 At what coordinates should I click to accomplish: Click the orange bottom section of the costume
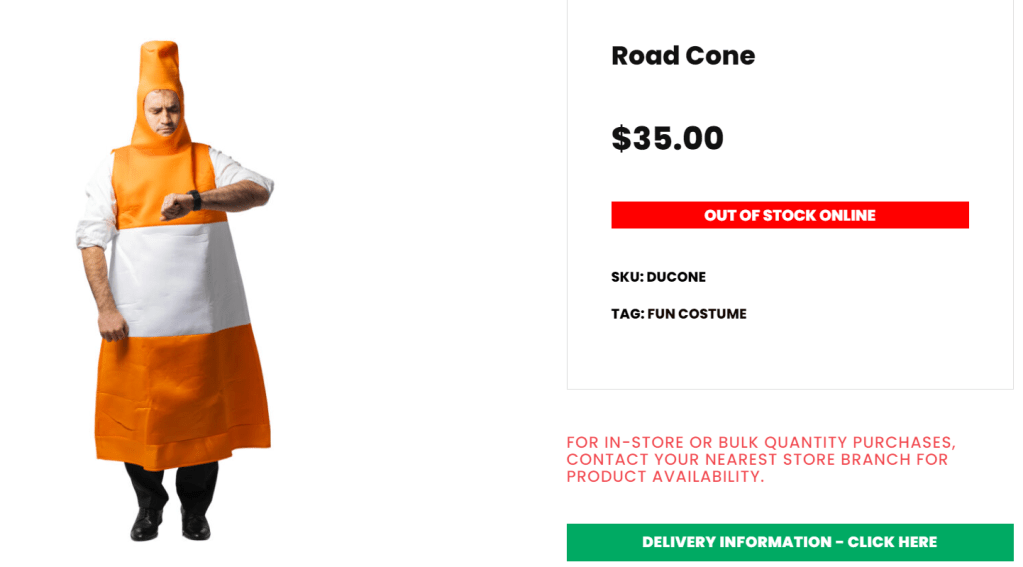coord(182,400)
